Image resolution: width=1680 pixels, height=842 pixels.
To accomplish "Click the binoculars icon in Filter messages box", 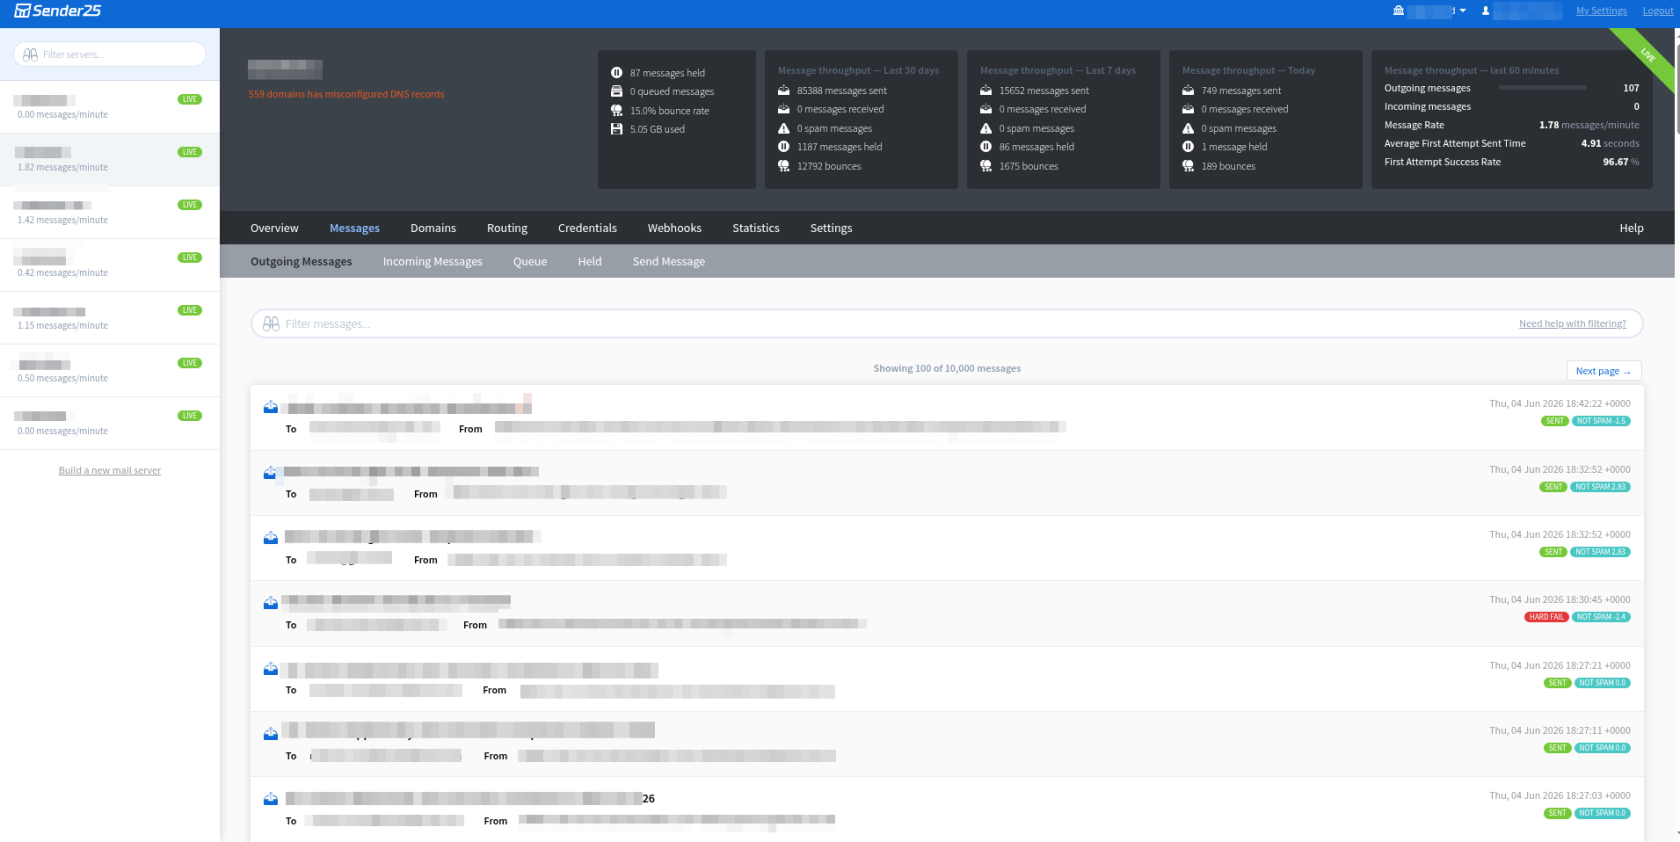I will coord(271,324).
